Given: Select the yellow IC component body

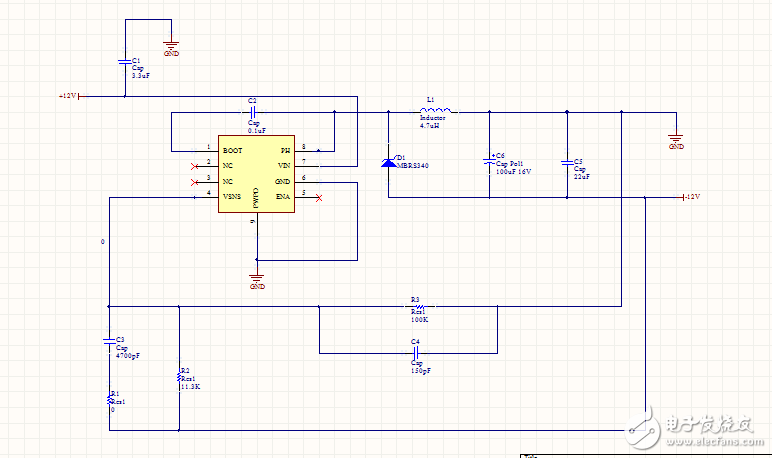Looking at the screenshot, I should [257, 174].
